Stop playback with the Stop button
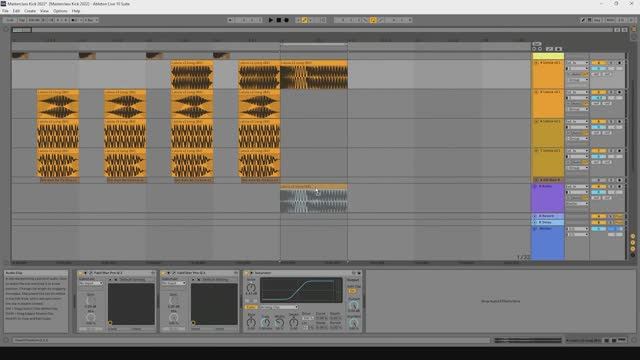640x360 pixels. coord(279,20)
